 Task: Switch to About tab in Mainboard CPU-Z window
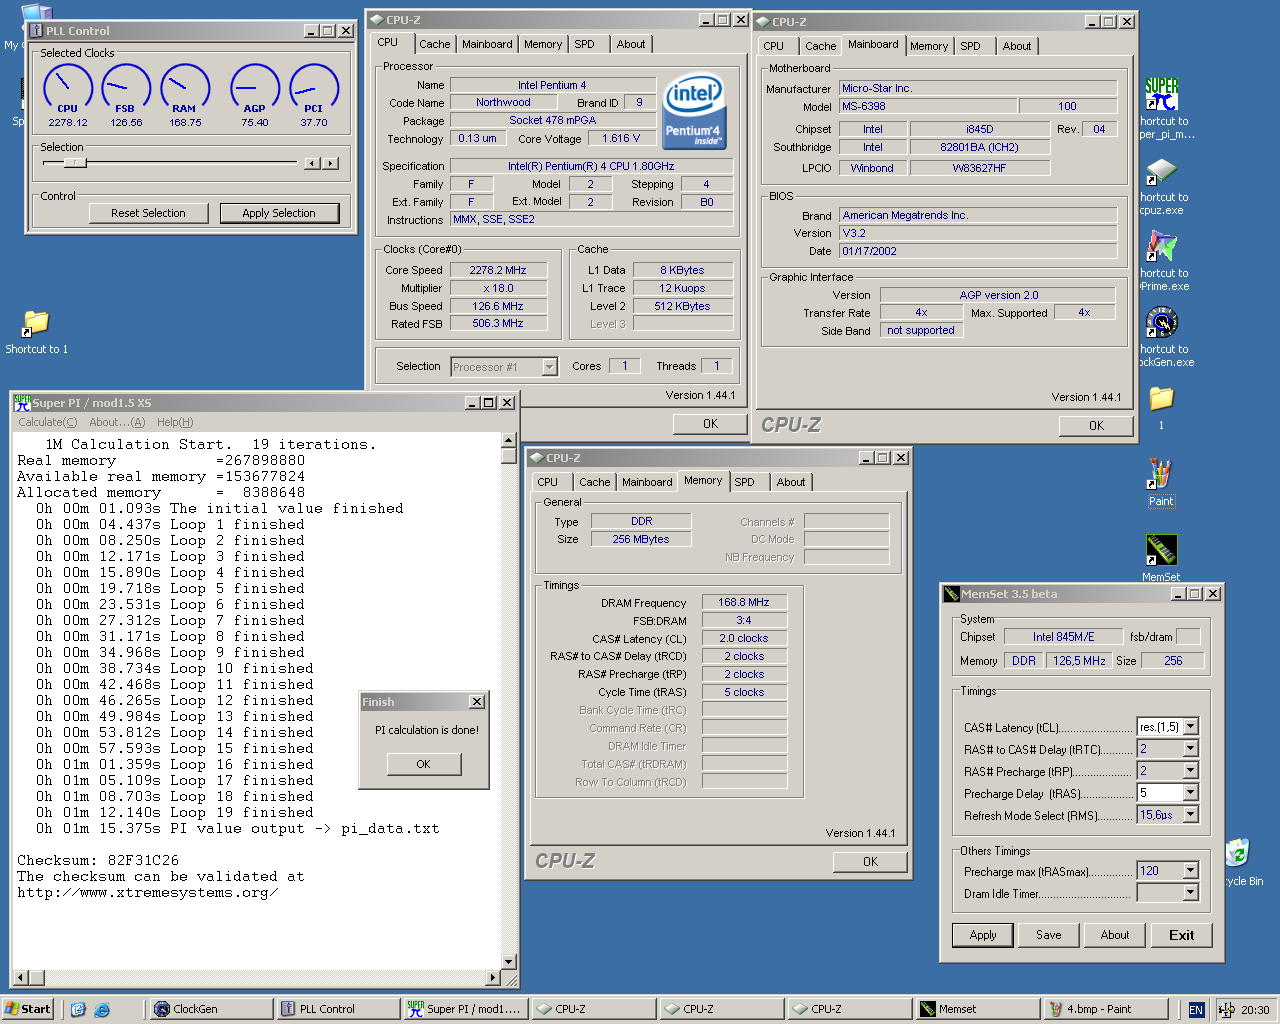(x=1017, y=46)
